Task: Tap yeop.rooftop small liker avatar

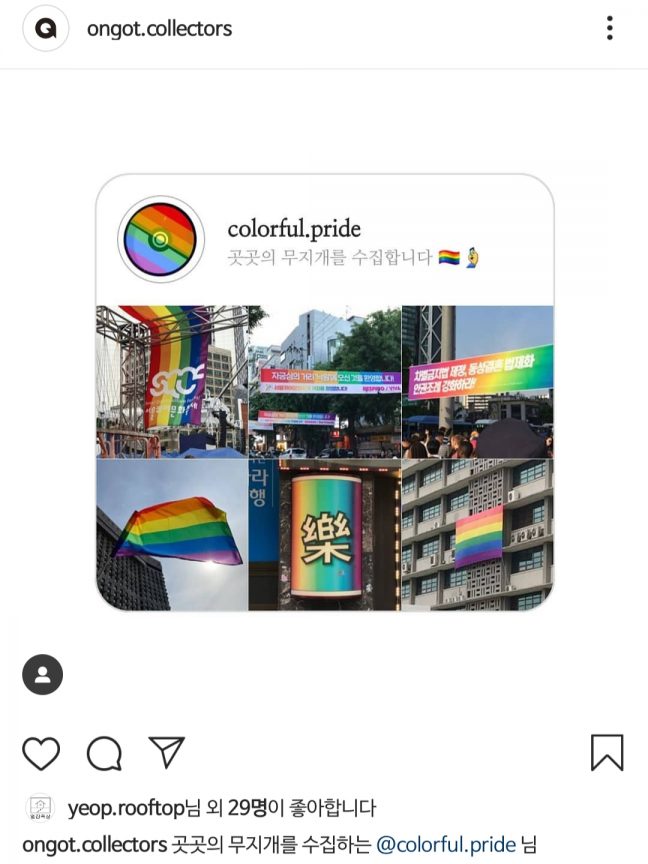Action: (40, 808)
